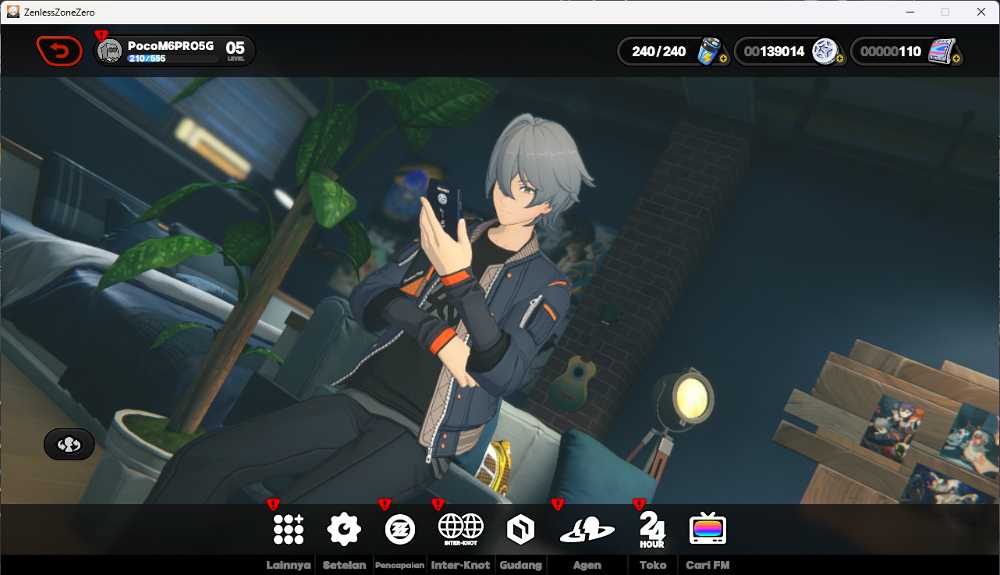Add Dennies with the plus button

839,59
